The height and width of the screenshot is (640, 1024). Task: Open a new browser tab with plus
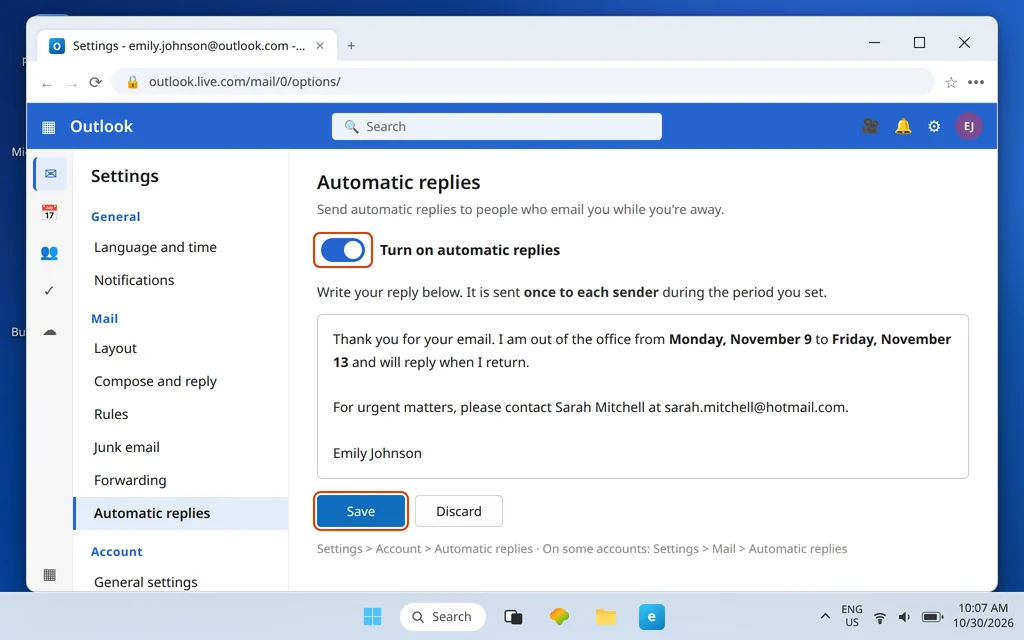click(351, 46)
